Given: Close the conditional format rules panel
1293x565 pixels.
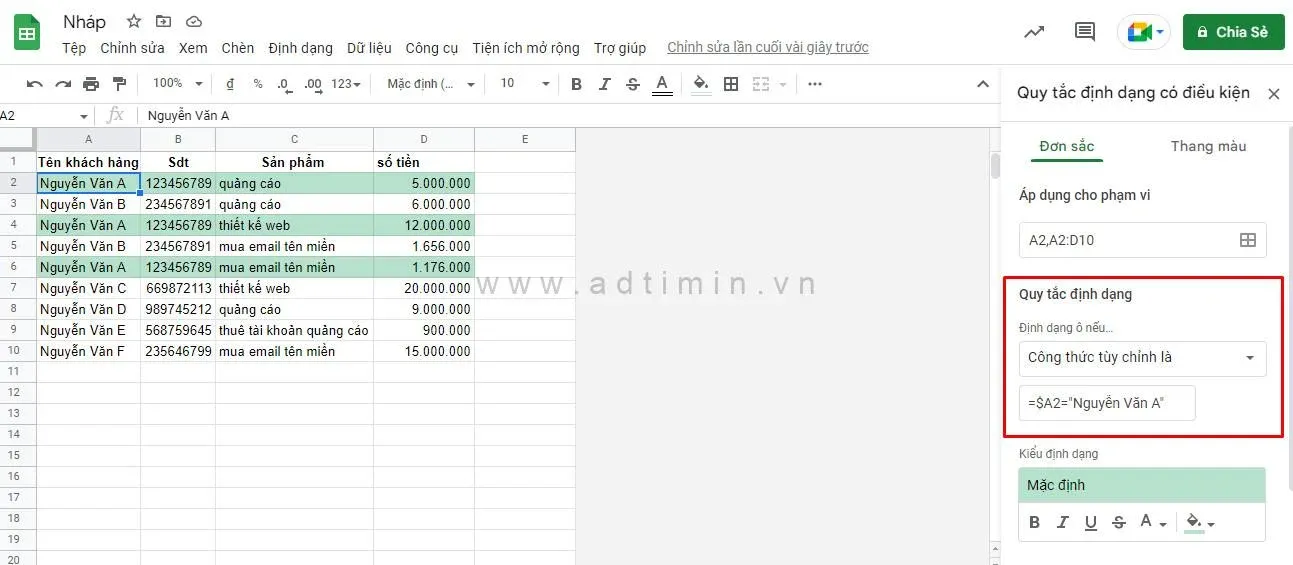Looking at the screenshot, I should [1273, 93].
